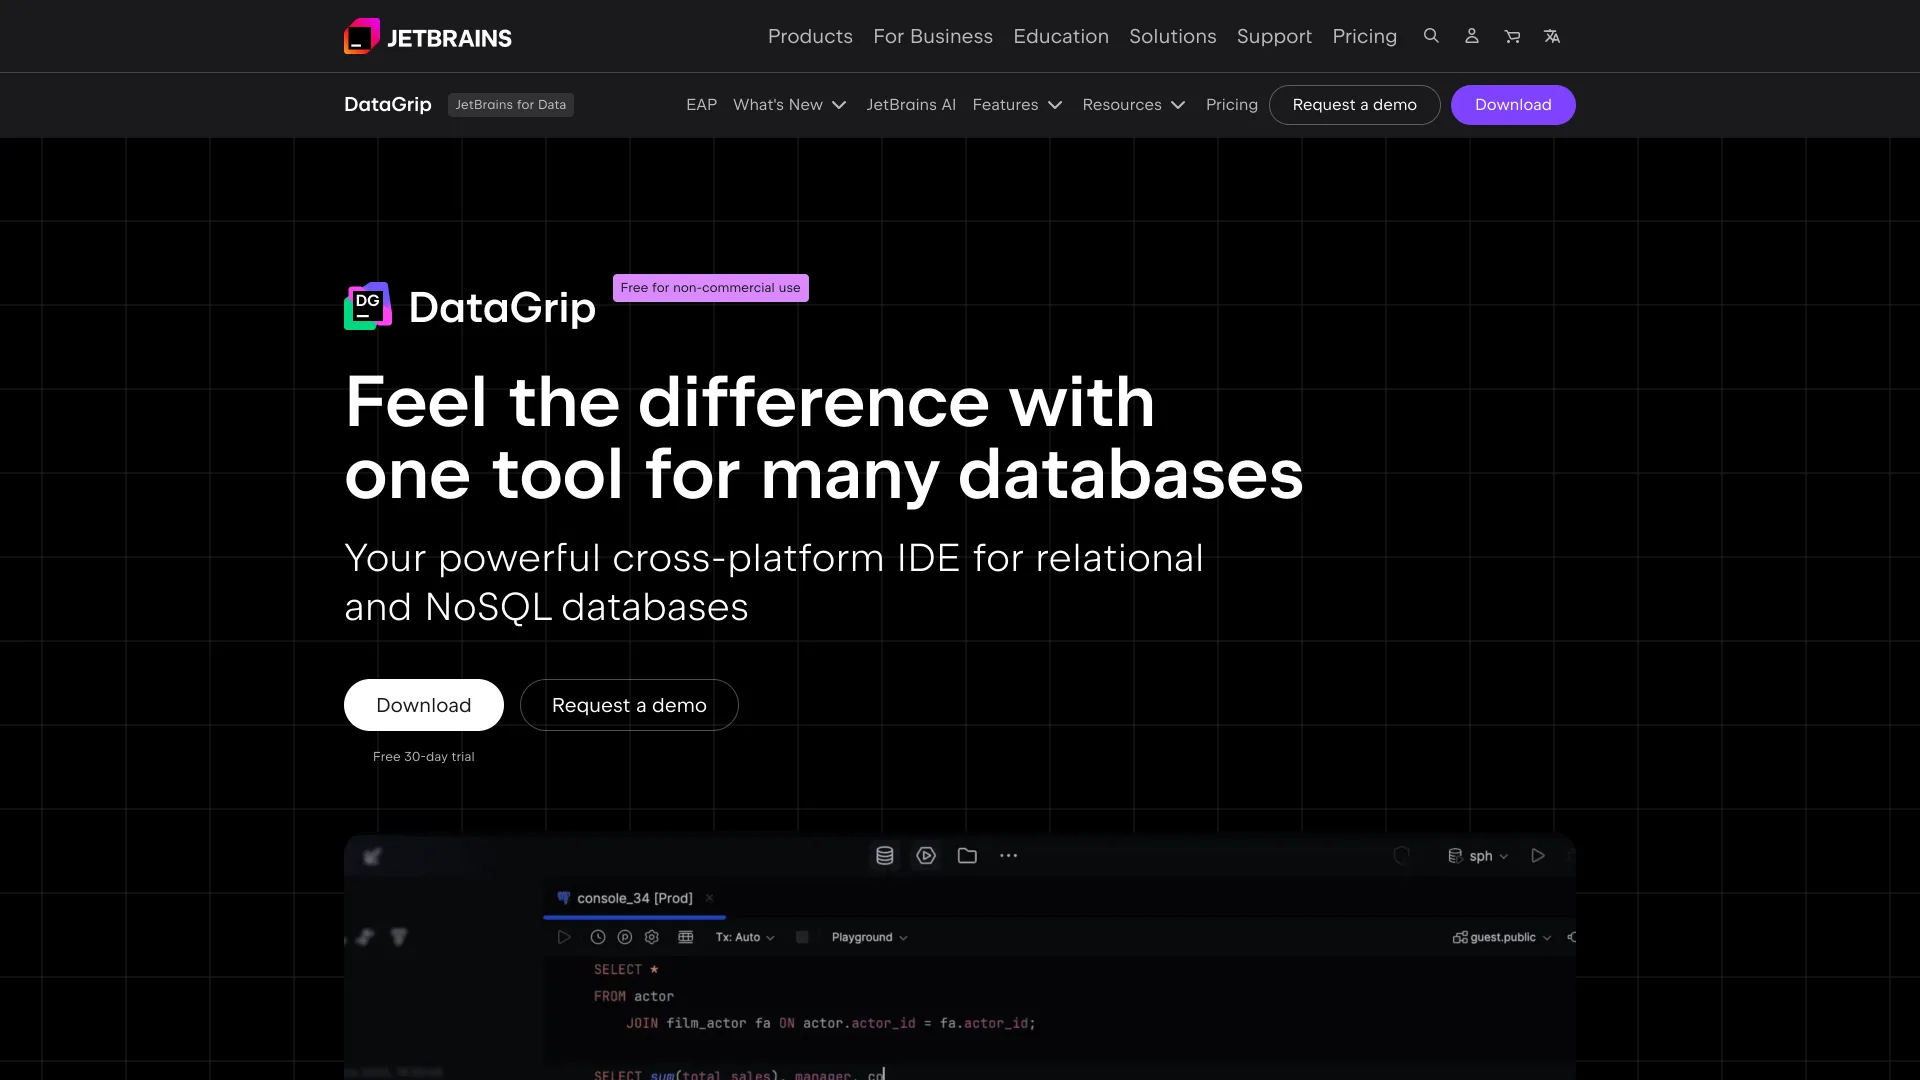
Task: Click the services play-circle icon in IDE toolbar
Action: coord(926,856)
